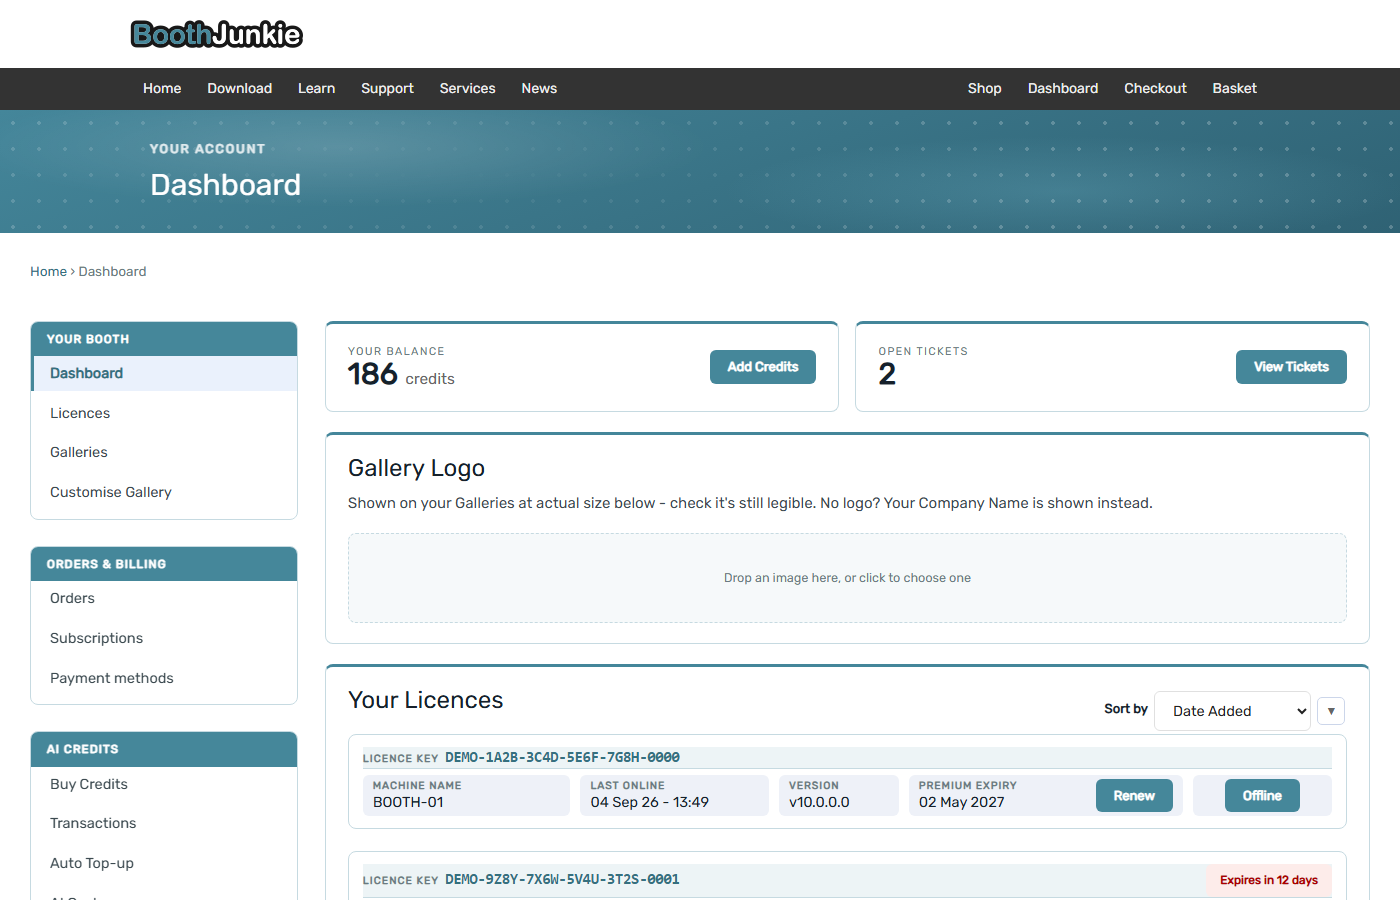The width and height of the screenshot is (1400, 900).
Task: Open Home in top navigation
Action: coord(162,88)
